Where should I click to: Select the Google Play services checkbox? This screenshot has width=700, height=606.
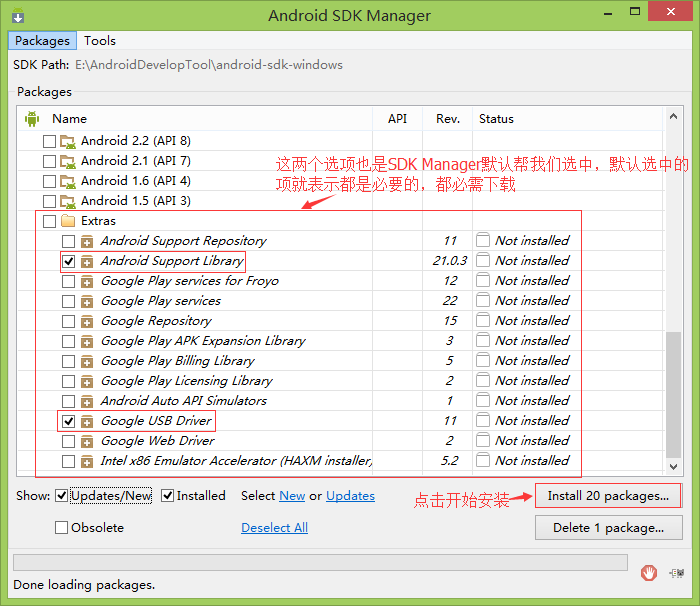coord(68,301)
